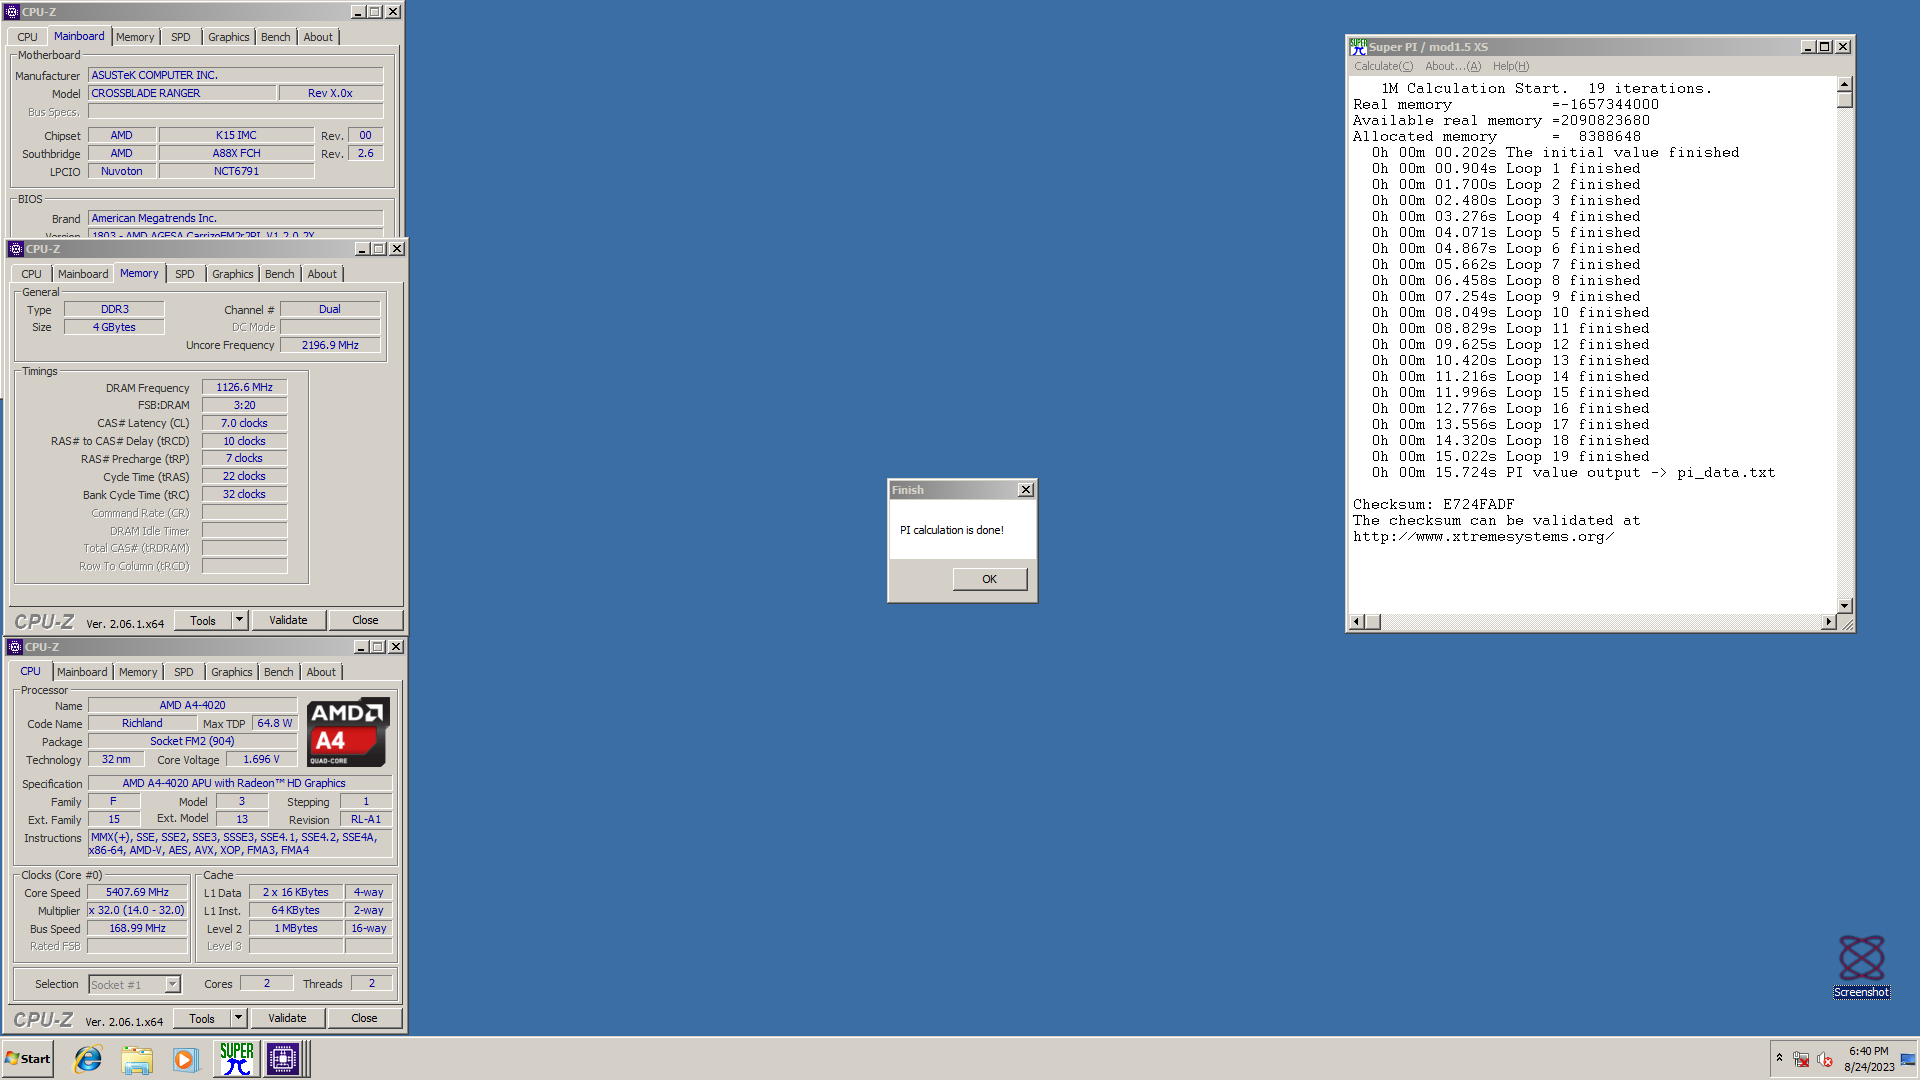Screen dimensions: 1920x1080
Task: Click Super PI horizontal scrollbar right arrow
Action: coord(1829,622)
